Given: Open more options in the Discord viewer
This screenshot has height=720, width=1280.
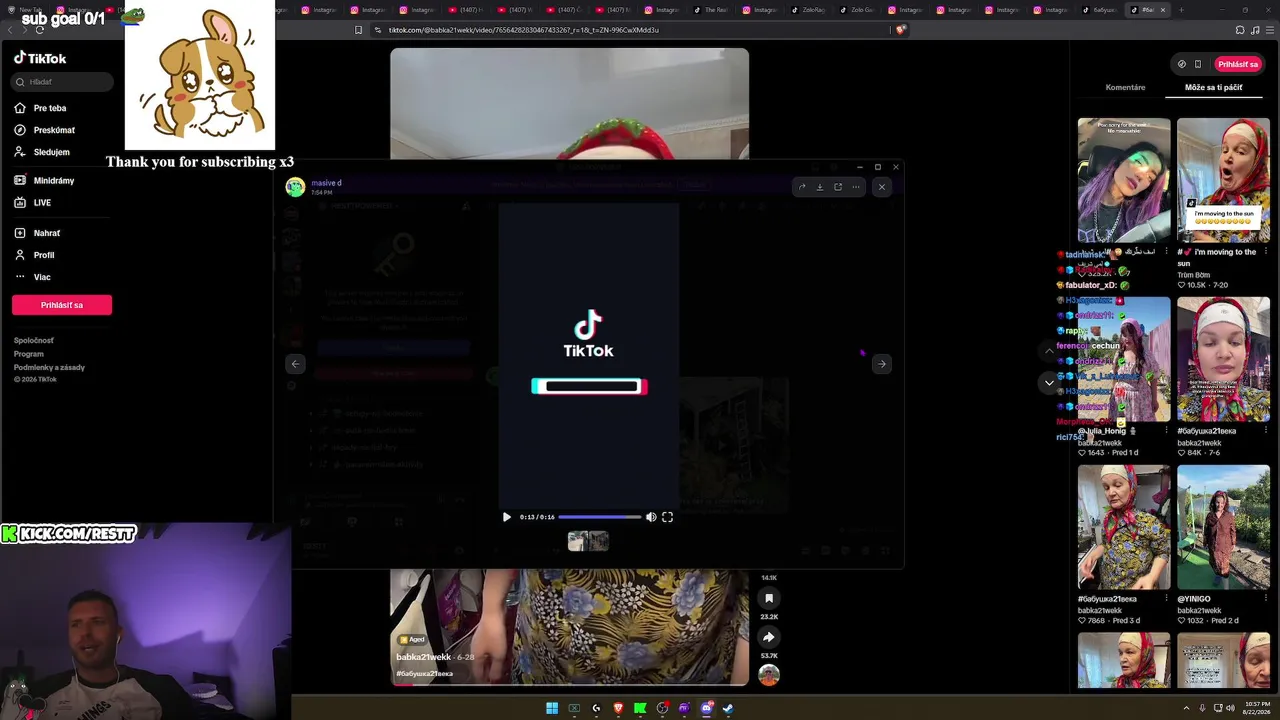Looking at the screenshot, I should point(856,187).
